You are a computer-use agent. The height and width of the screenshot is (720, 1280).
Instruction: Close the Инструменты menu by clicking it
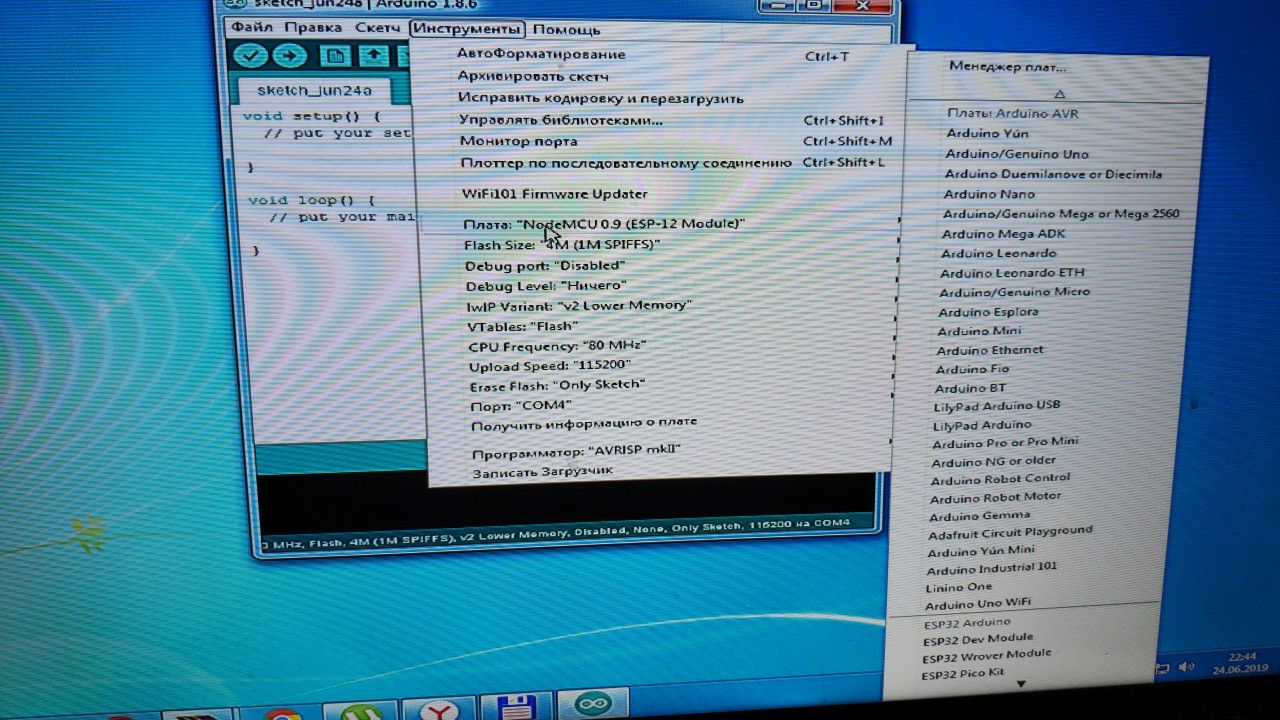[467, 29]
